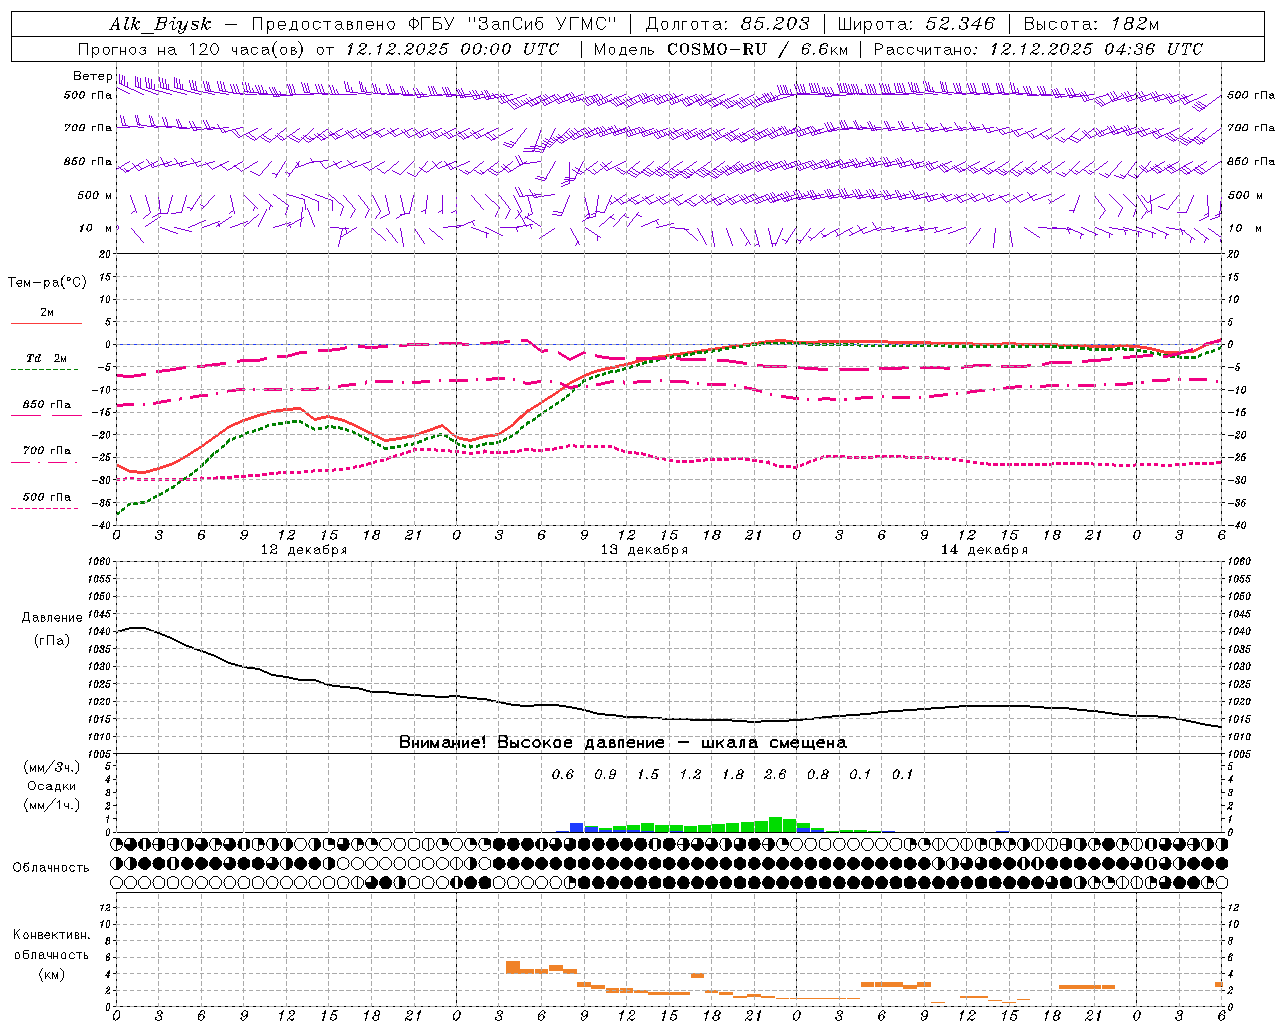The image size is (1280, 1024).
Task: Click the precipitation total "0.6"
Action: pyautogui.click(x=563, y=774)
